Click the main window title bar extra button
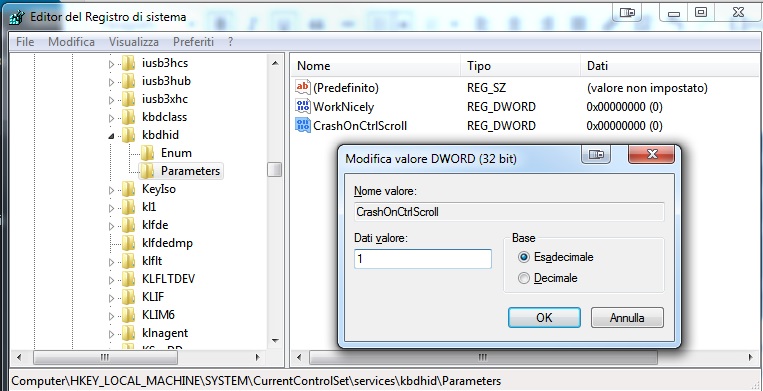This screenshot has width=763, height=391. [627, 13]
